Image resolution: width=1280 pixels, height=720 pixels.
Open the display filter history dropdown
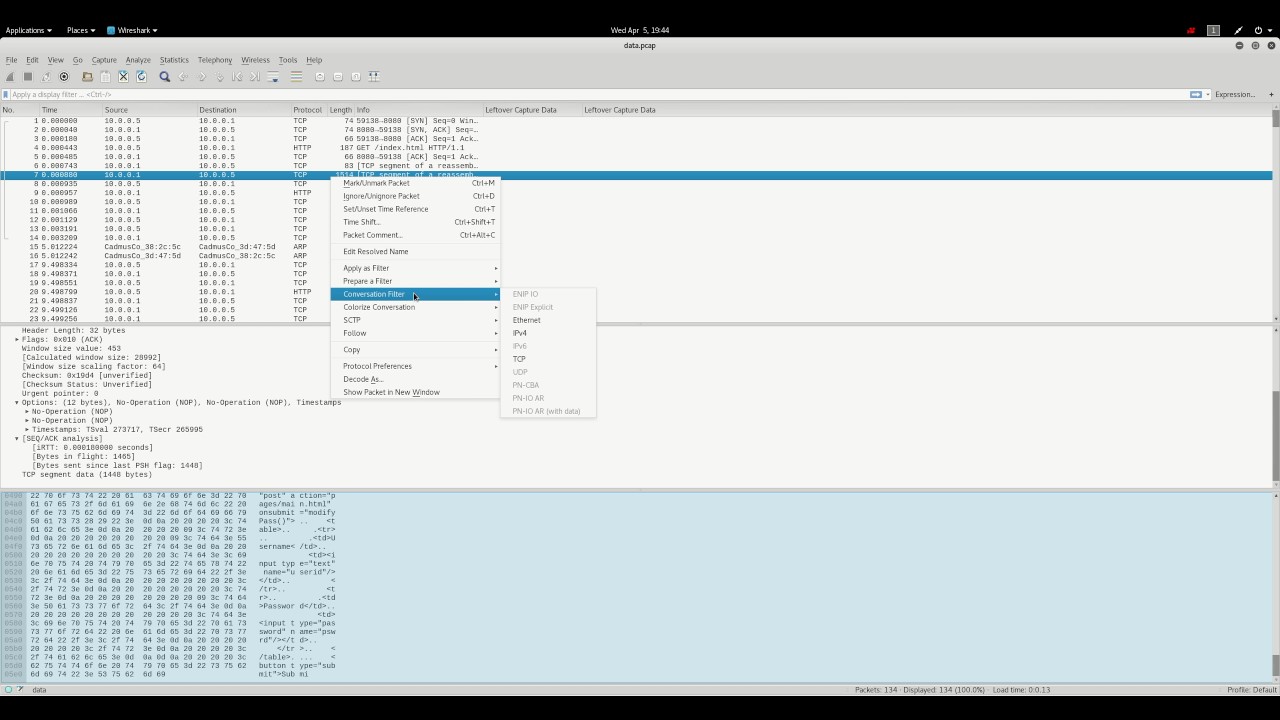(x=1207, y=94)
